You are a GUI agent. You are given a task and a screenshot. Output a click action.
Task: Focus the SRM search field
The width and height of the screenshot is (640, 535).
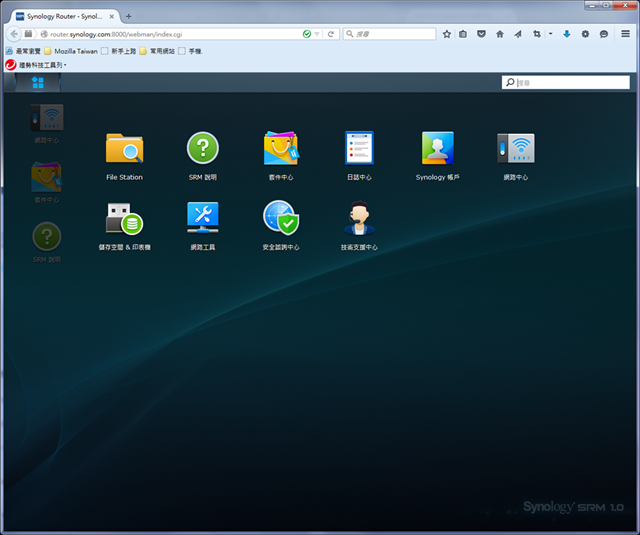(x=566, y=82)
